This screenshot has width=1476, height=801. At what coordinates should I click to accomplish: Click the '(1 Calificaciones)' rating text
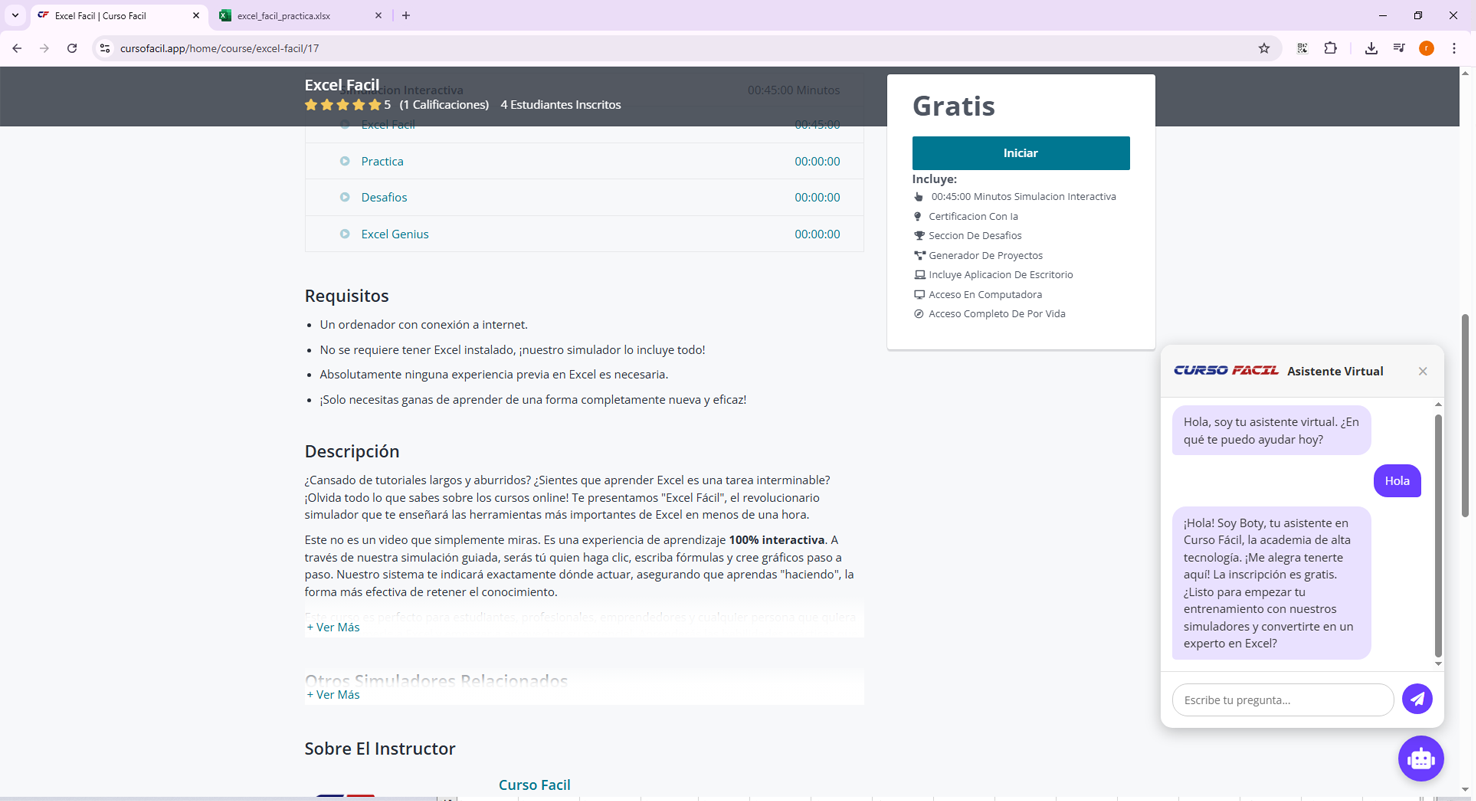click(x=444, y=104)
